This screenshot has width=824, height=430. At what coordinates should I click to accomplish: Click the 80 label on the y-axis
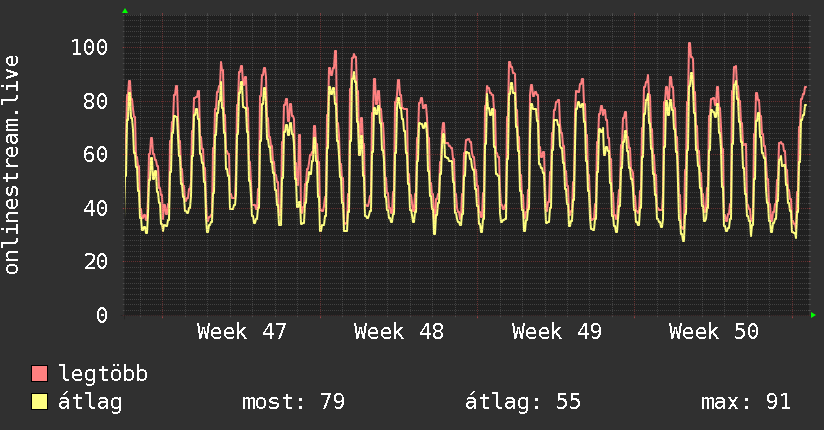pos(95,101)
